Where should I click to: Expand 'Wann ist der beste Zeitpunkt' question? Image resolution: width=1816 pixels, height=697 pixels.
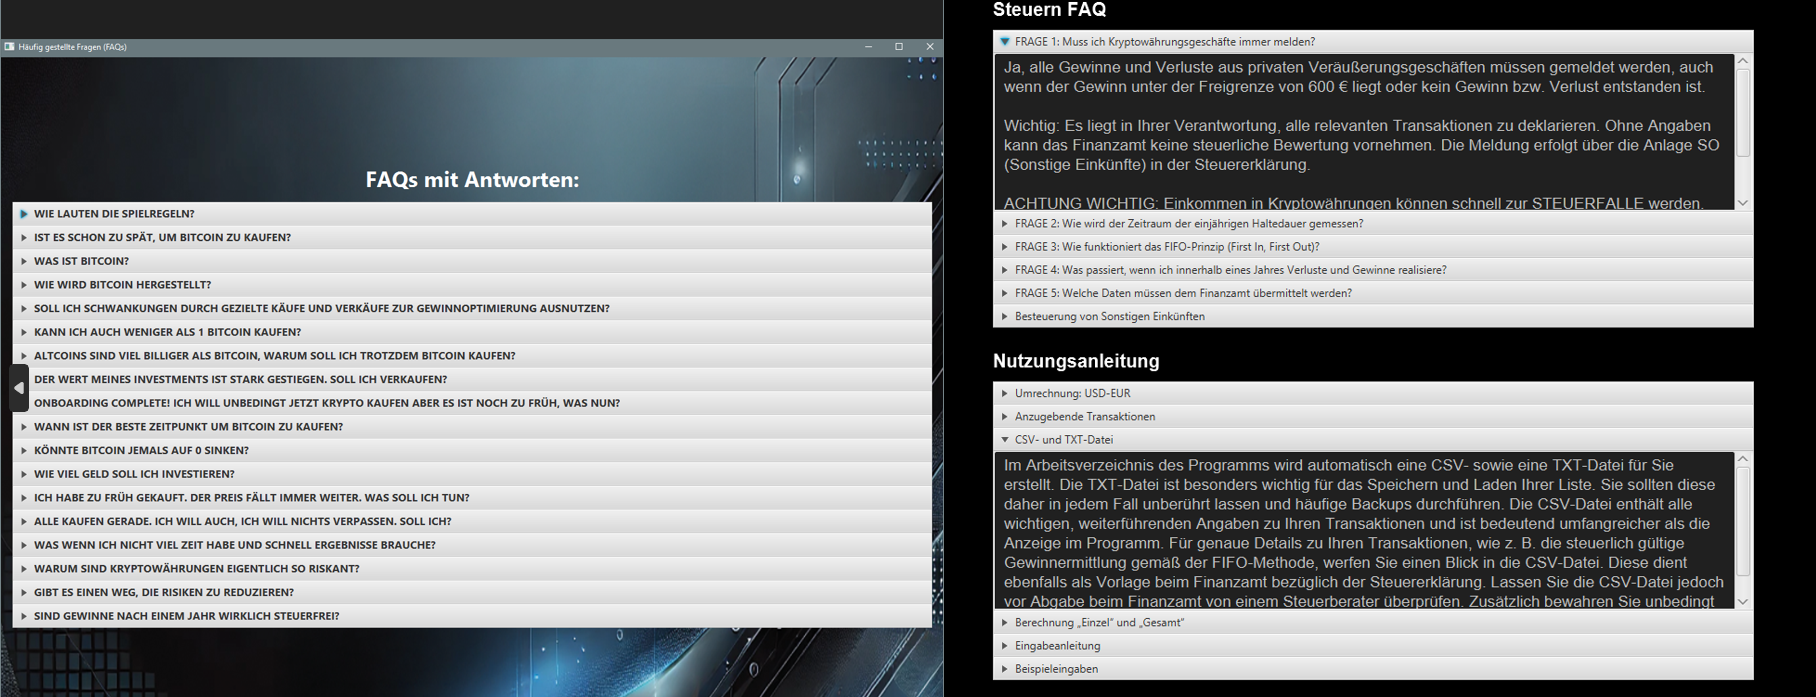[472, 427]
